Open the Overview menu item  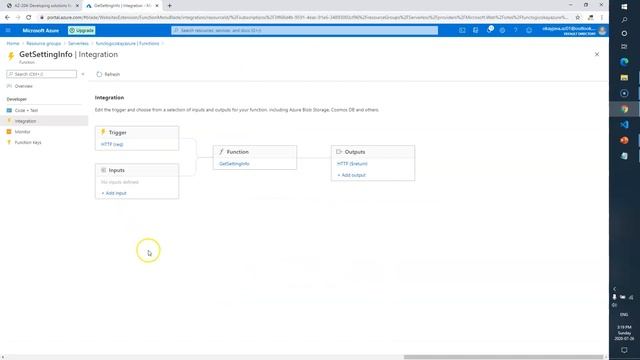(23, 86)
